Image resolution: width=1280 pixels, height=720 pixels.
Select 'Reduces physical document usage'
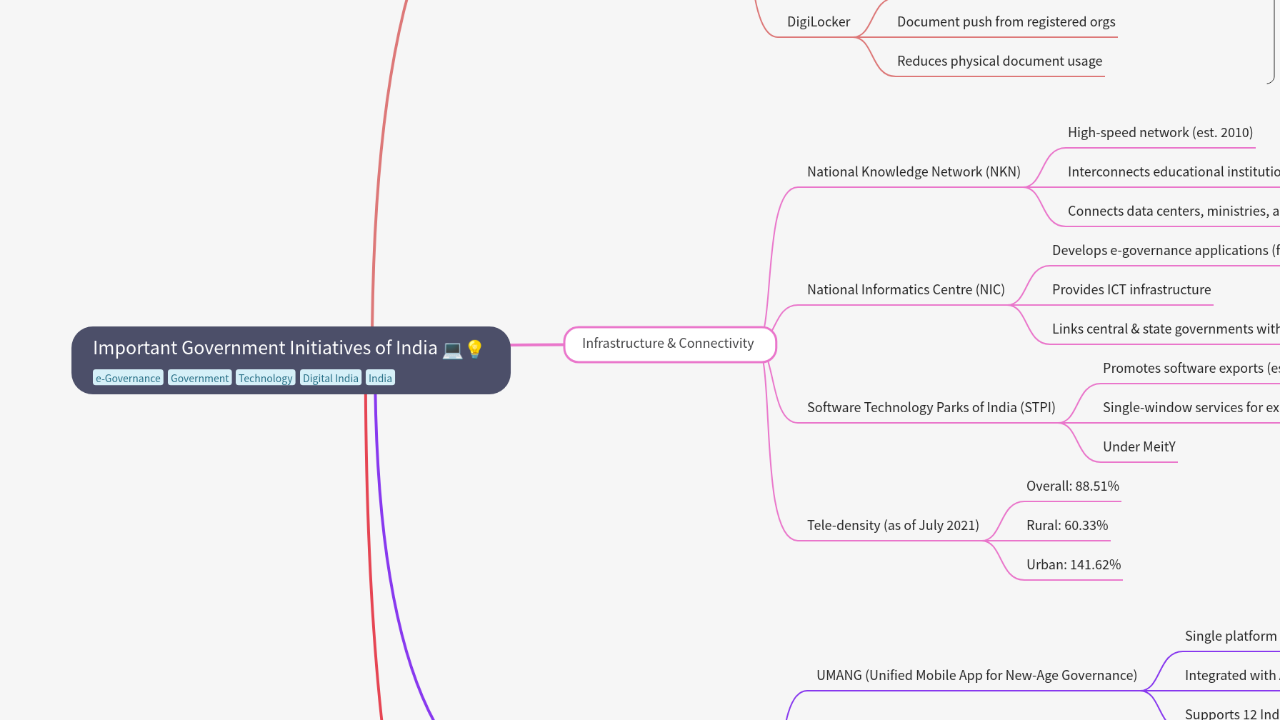pyautogui.click(x=999, y=61)
